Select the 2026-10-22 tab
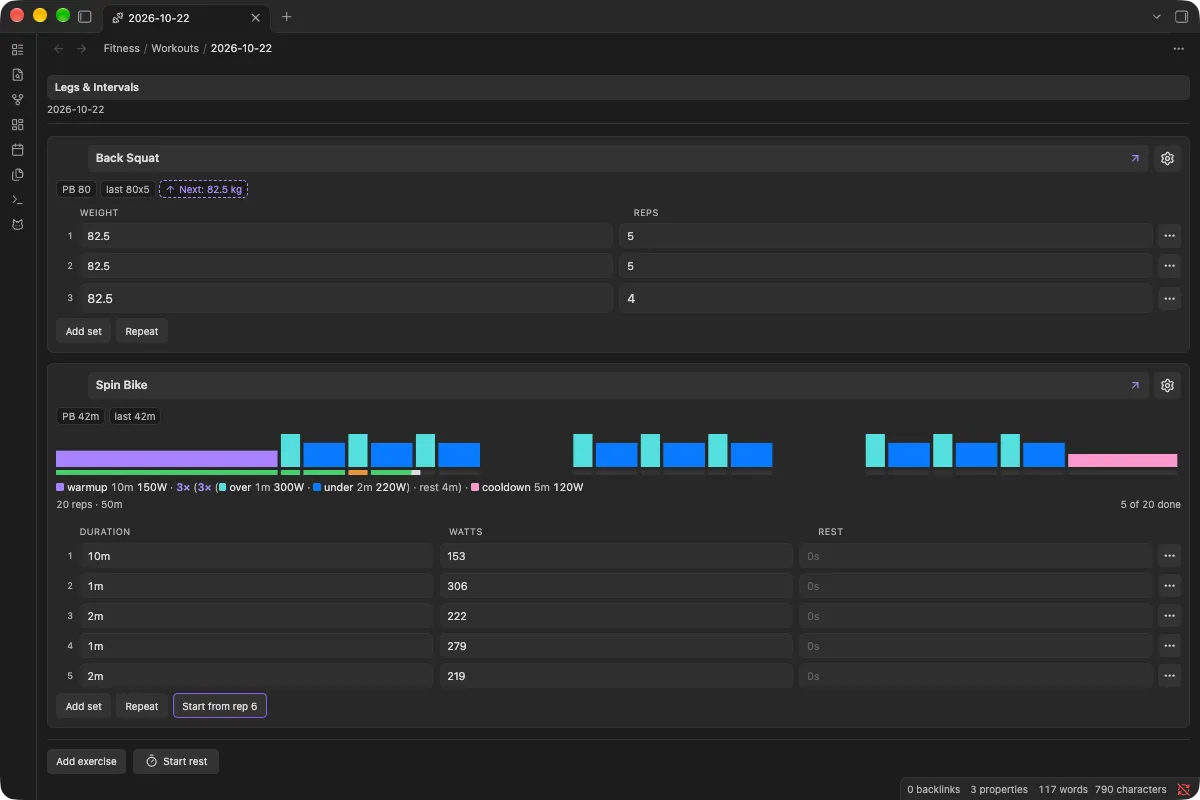Screen dimensions: 1200x800 (186, 18)
